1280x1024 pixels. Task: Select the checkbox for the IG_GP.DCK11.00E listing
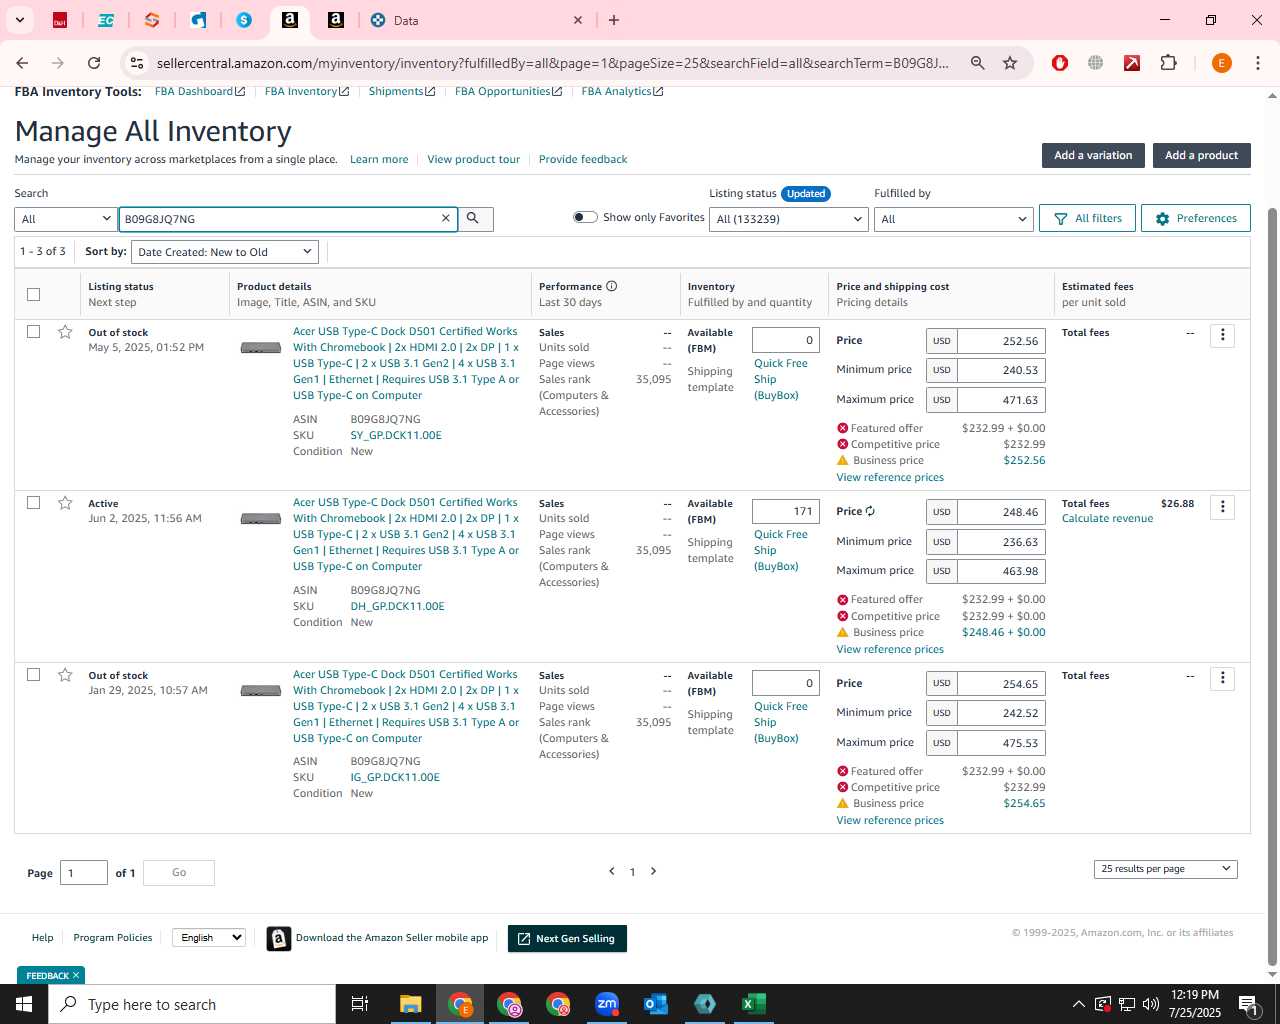pyautogui.click(x=34, y=675)
